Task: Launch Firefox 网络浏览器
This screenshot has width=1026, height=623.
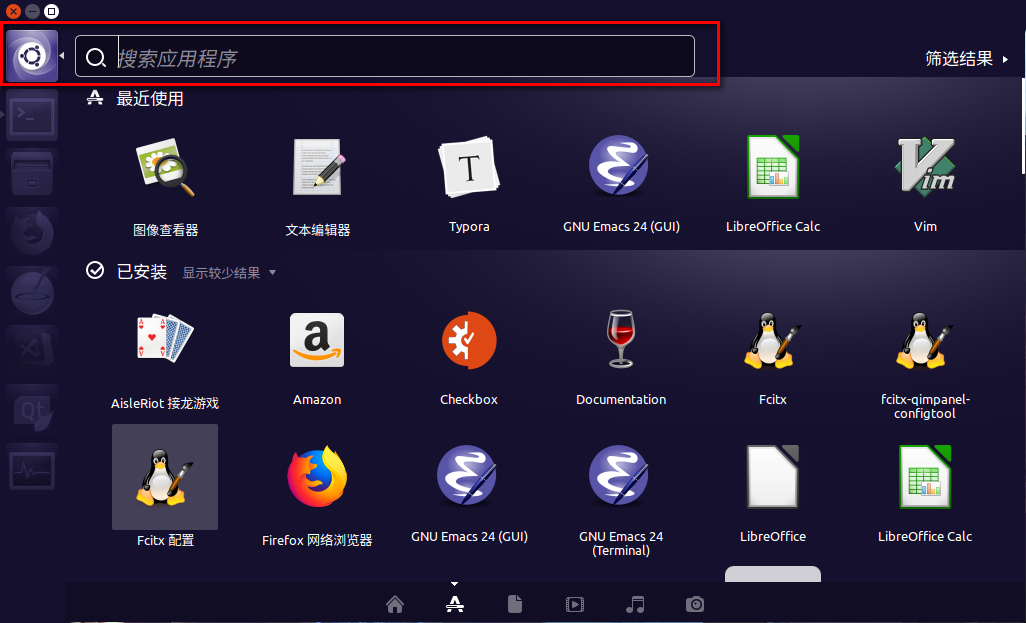Action: [317, 477]
